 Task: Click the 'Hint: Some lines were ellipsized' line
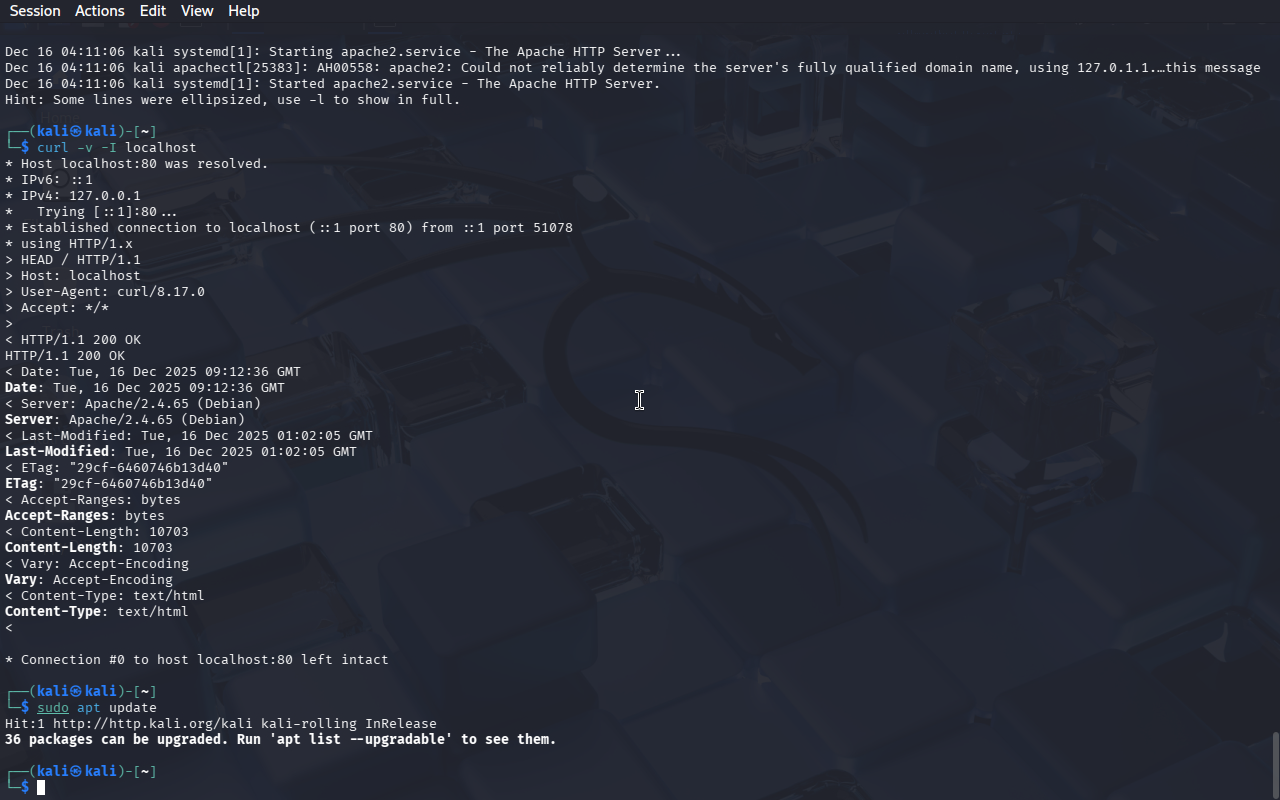pos(233,100)
